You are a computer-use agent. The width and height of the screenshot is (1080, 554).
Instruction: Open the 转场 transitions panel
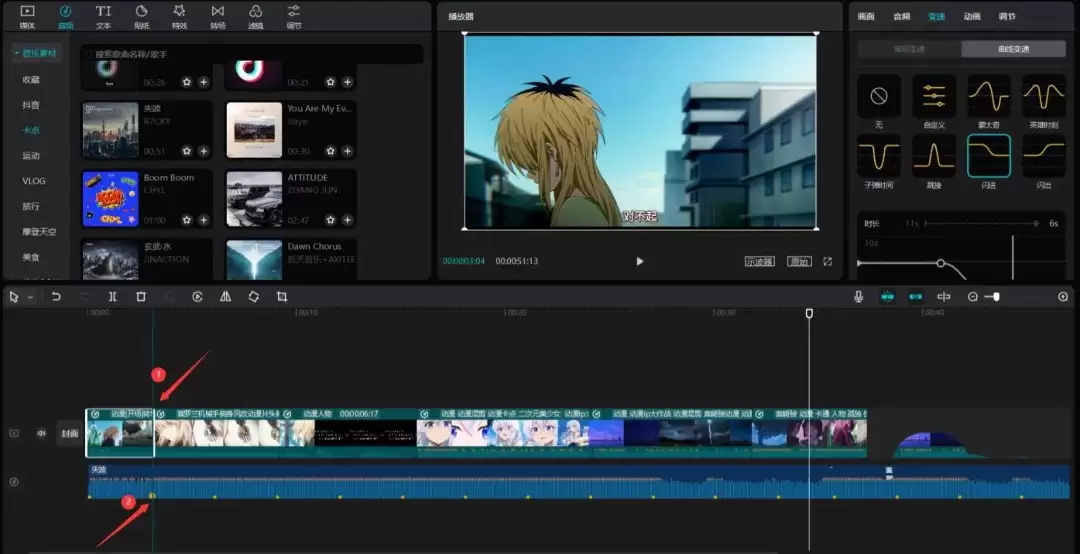click(x=217, y=15)
